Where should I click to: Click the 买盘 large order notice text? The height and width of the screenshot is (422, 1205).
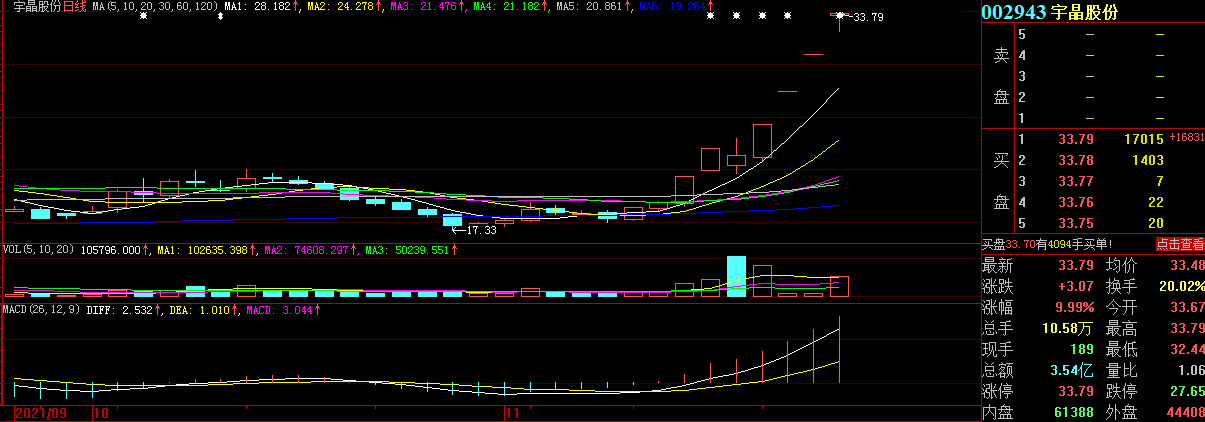(x=1060, y=244)
